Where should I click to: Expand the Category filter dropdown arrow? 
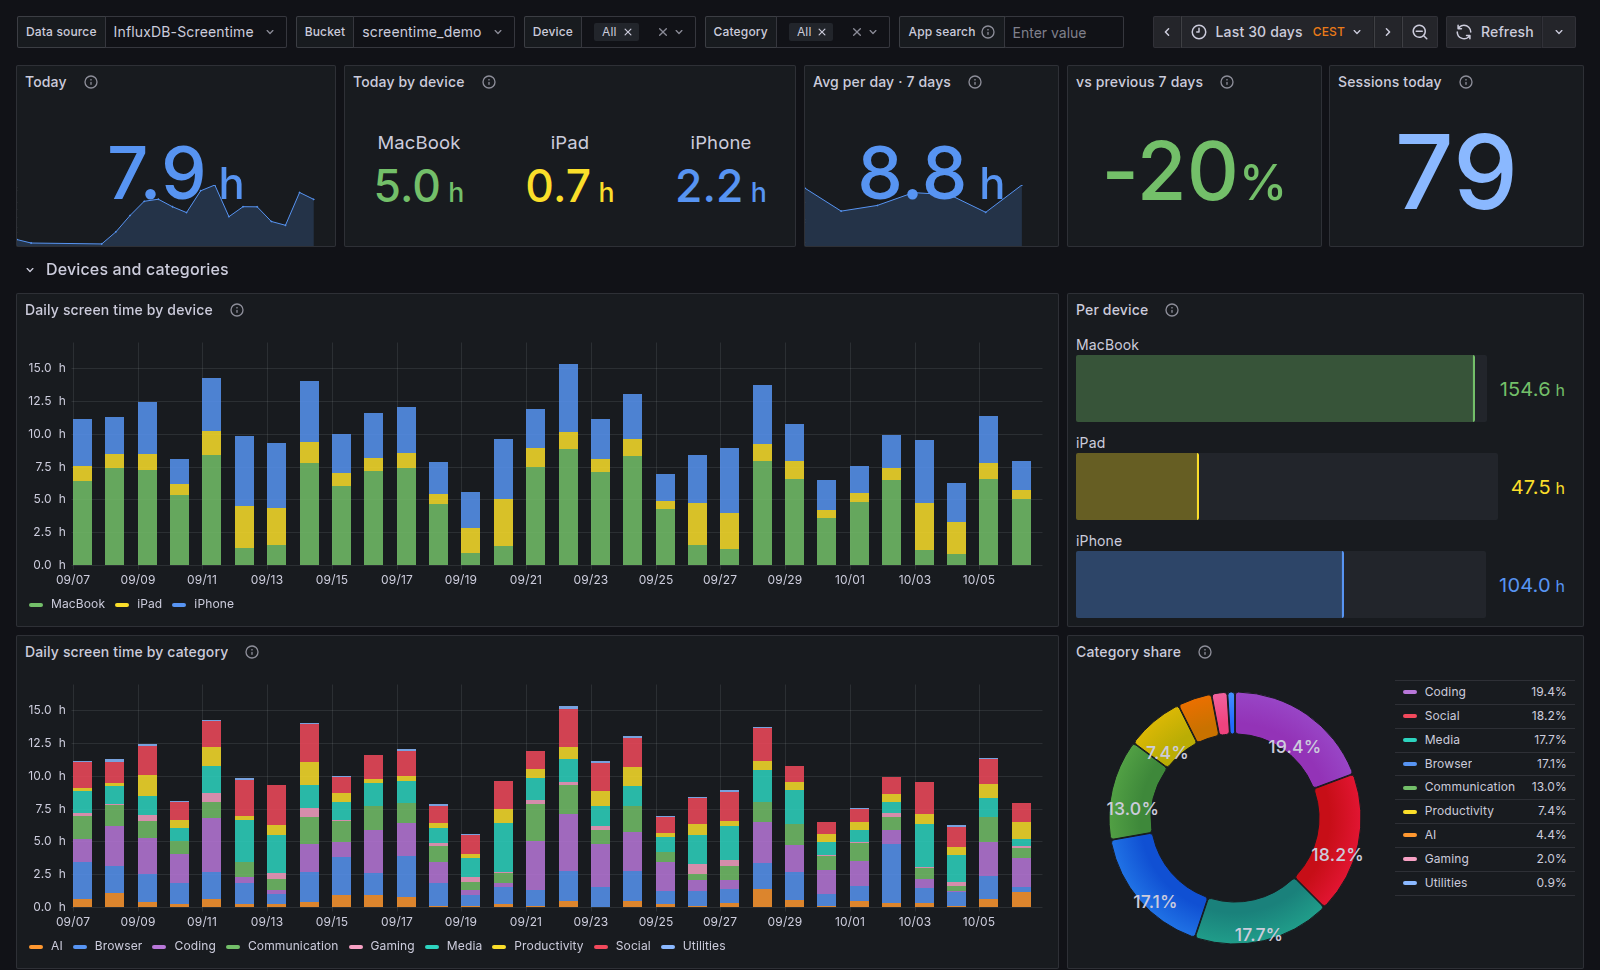[x=873, y=32]
